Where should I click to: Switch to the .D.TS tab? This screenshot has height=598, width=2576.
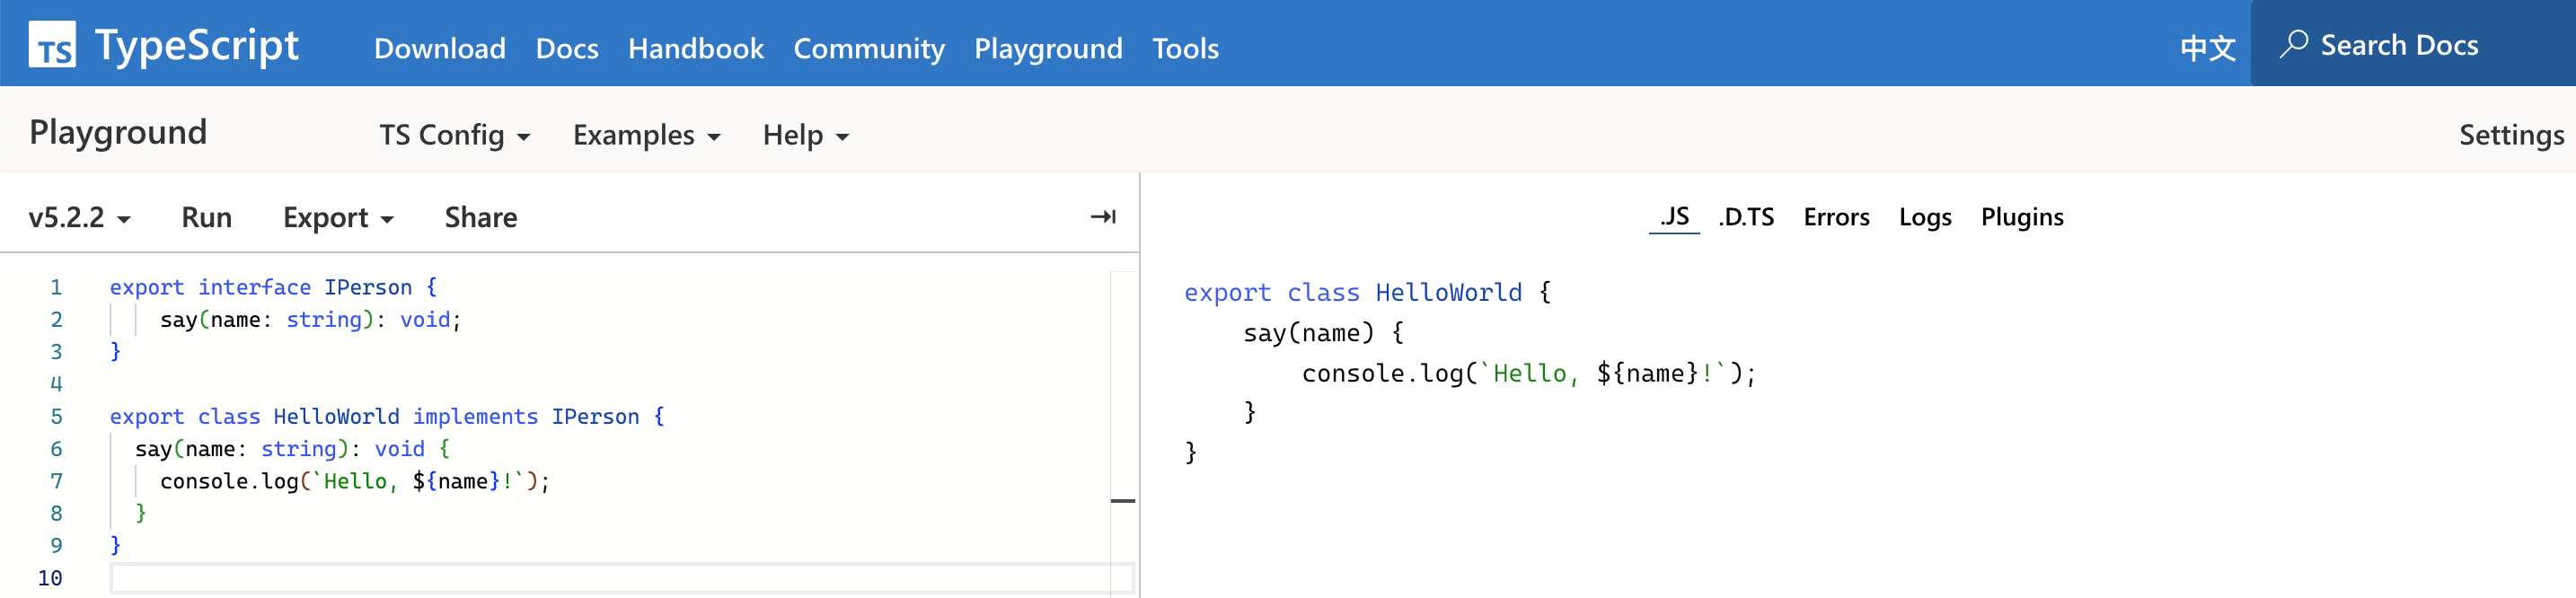click(1746, 216)
